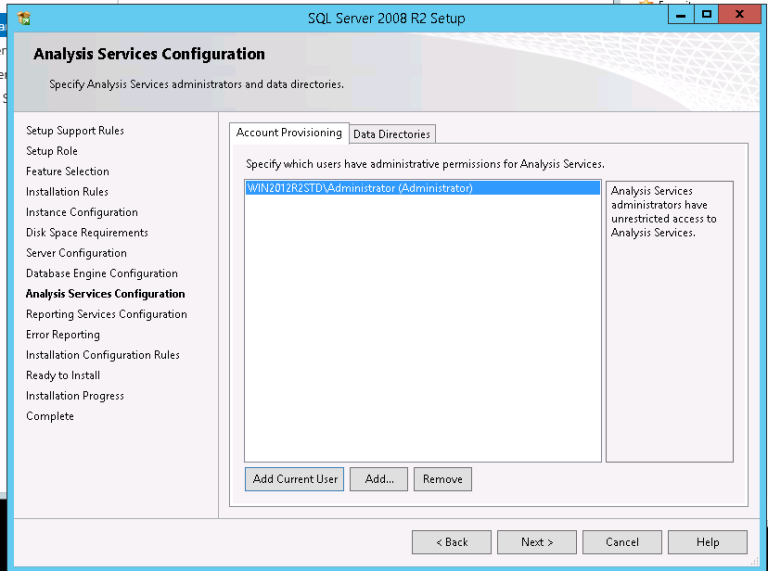Click the administrators description panel text
768x571 pixels.
coord(664,212)
